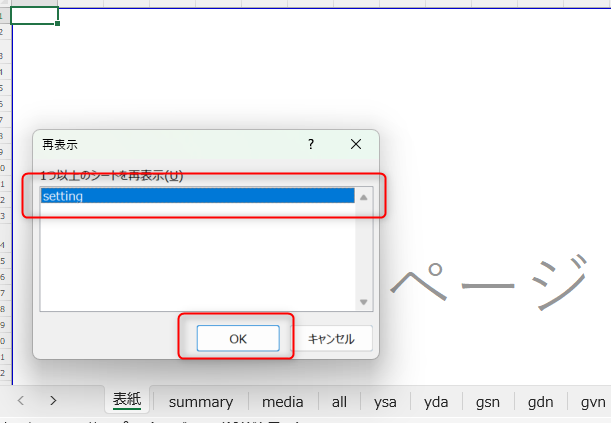Click the help question mark in the 再表示 dialog
Screen dimensions: 611x423
pos(310,144)
